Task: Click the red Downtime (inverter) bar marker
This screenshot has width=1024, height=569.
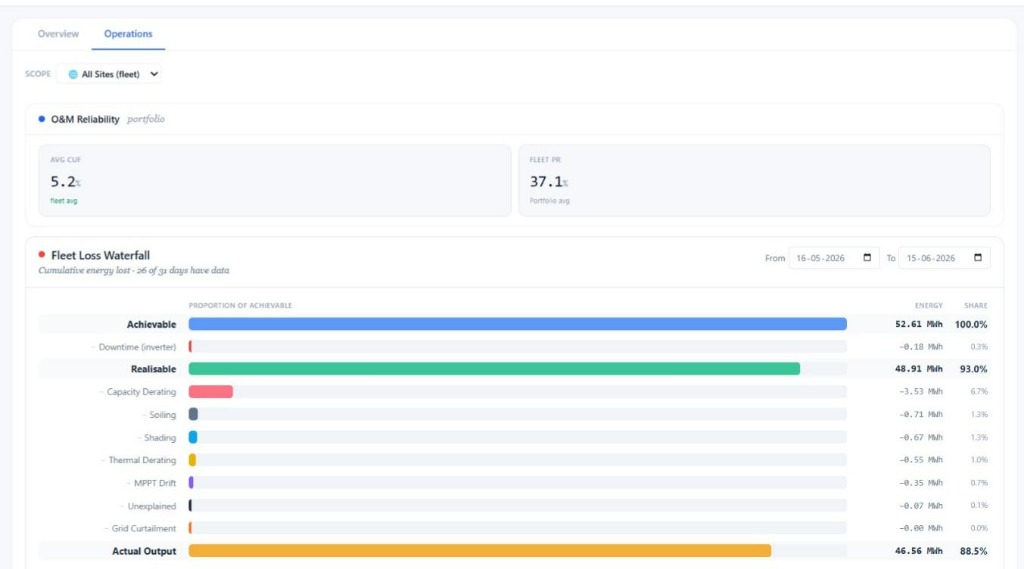Action: point(190,347)
